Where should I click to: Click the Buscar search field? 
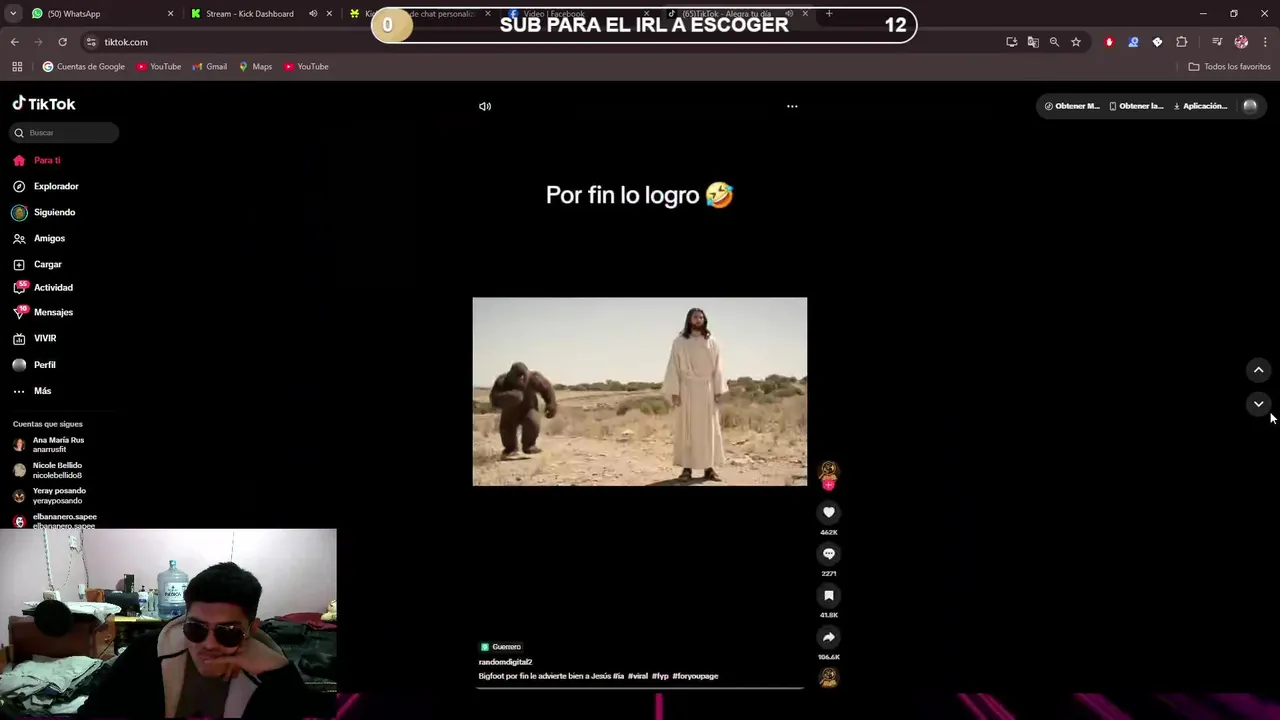(64, 133)
